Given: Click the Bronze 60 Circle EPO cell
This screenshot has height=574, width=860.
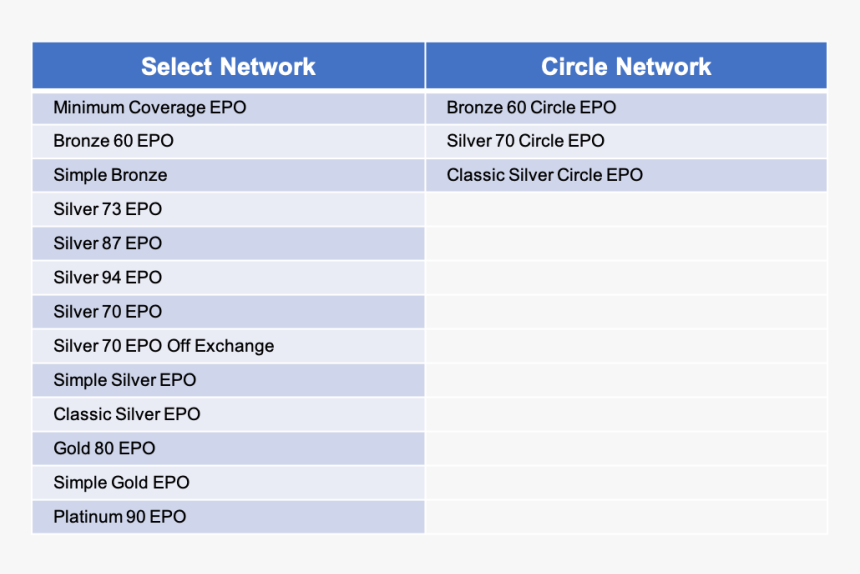Looking at the screenshot, I should [x=626, y=108].
